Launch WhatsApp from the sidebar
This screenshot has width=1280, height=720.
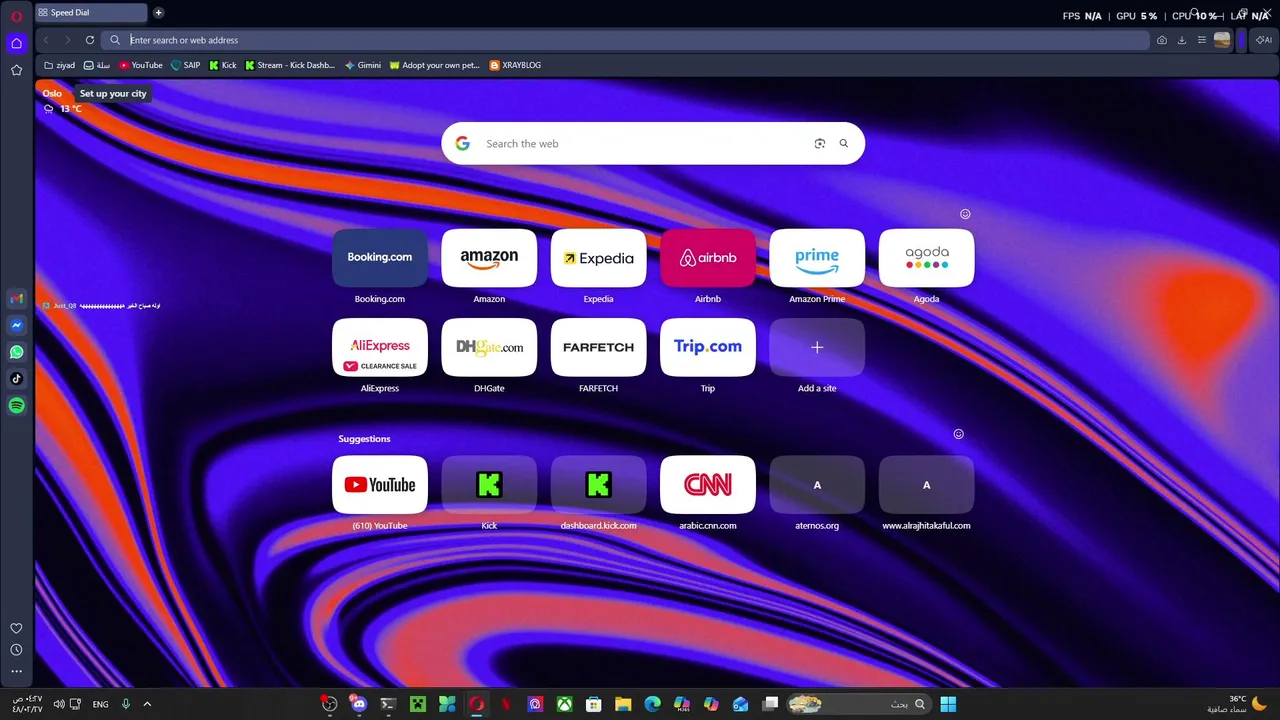coord(16,352)
